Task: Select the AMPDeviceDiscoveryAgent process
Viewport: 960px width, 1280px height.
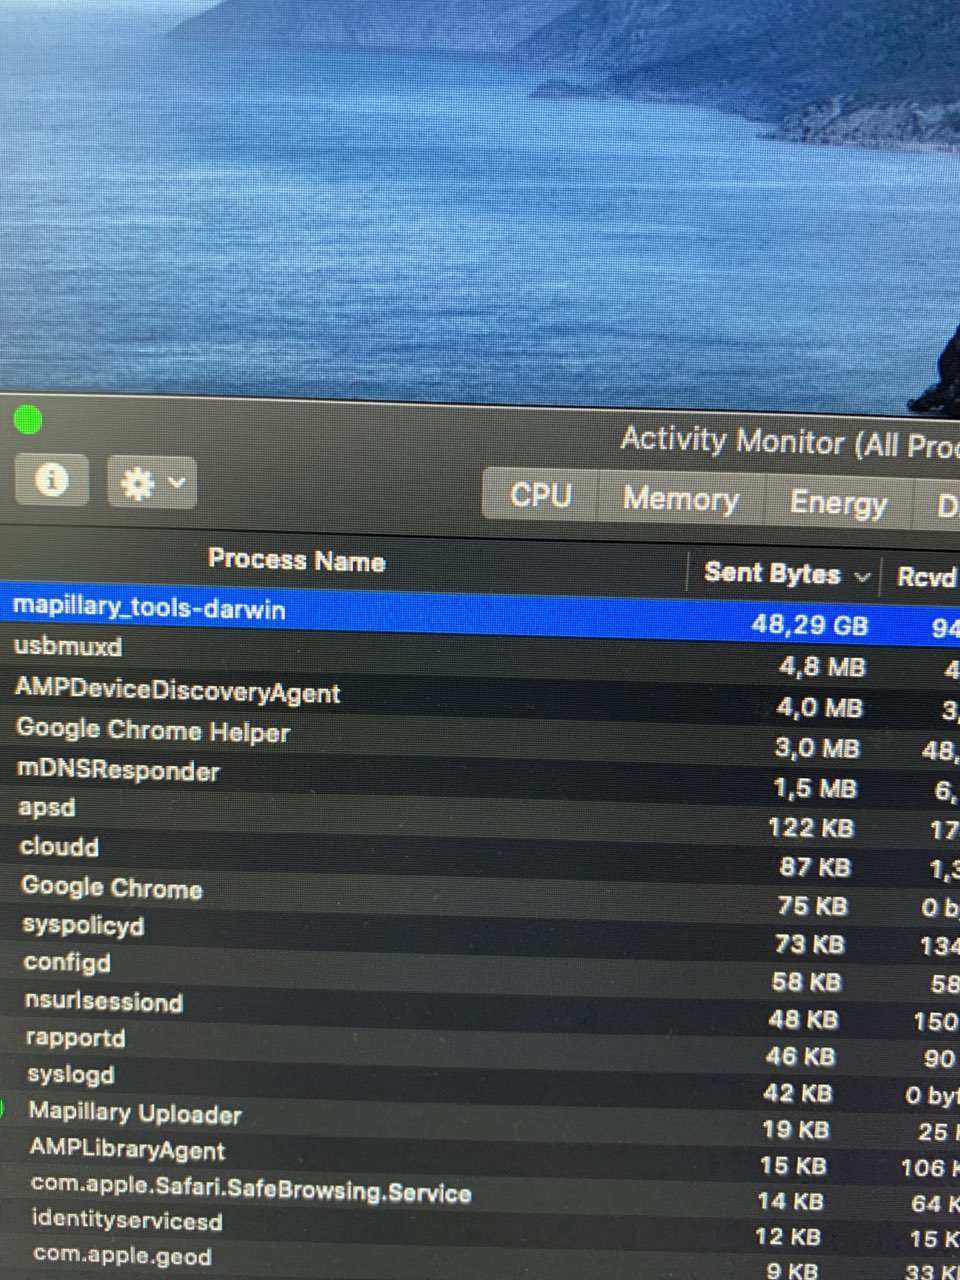Action: tap(178, 691)
